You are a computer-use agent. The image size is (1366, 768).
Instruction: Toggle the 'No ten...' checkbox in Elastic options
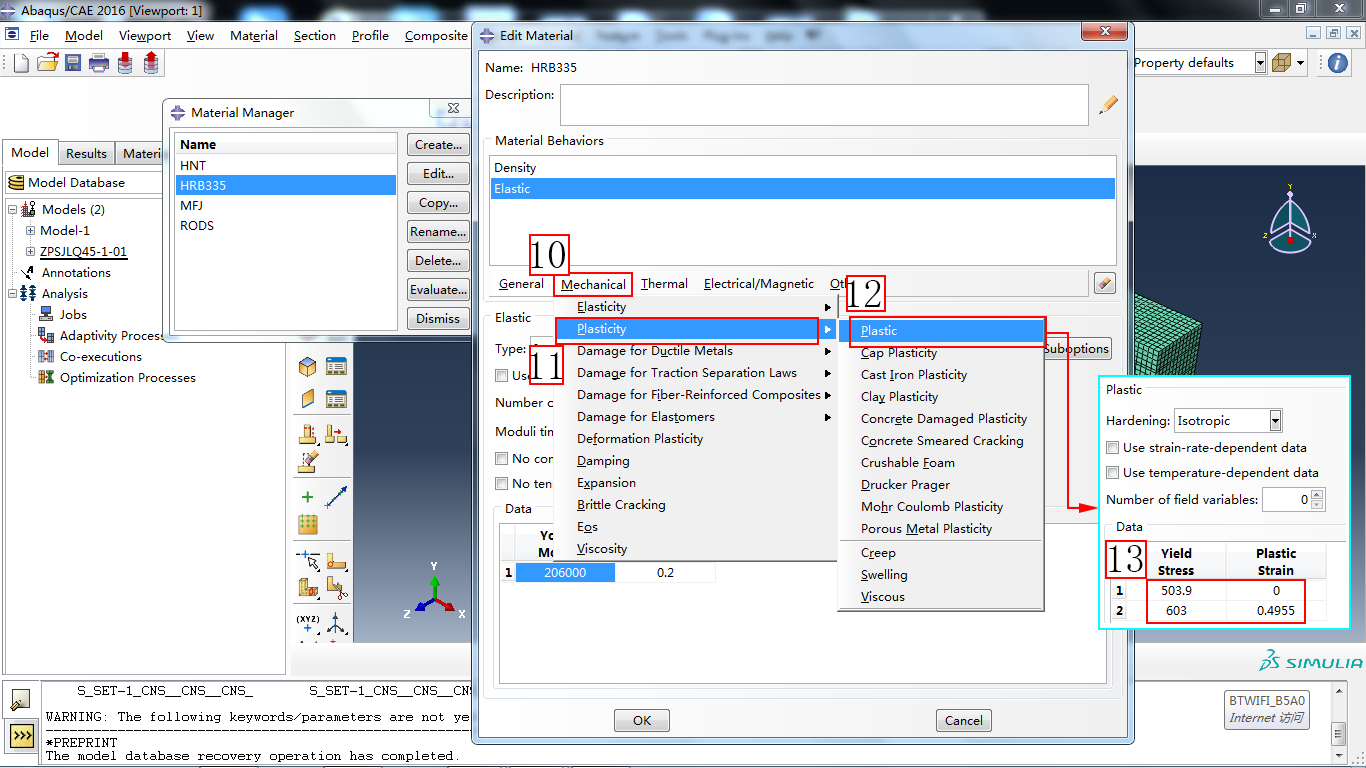tap(502, 484)
